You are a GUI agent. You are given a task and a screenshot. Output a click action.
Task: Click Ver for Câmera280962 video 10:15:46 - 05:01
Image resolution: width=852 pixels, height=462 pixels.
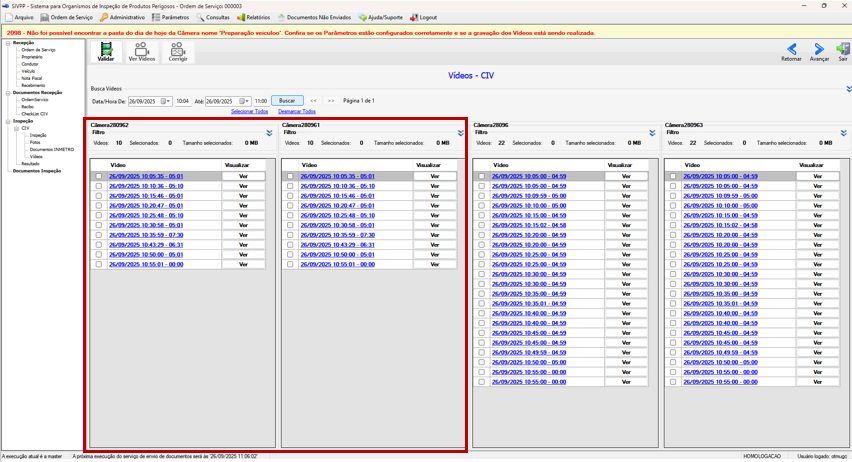(243, 196)
